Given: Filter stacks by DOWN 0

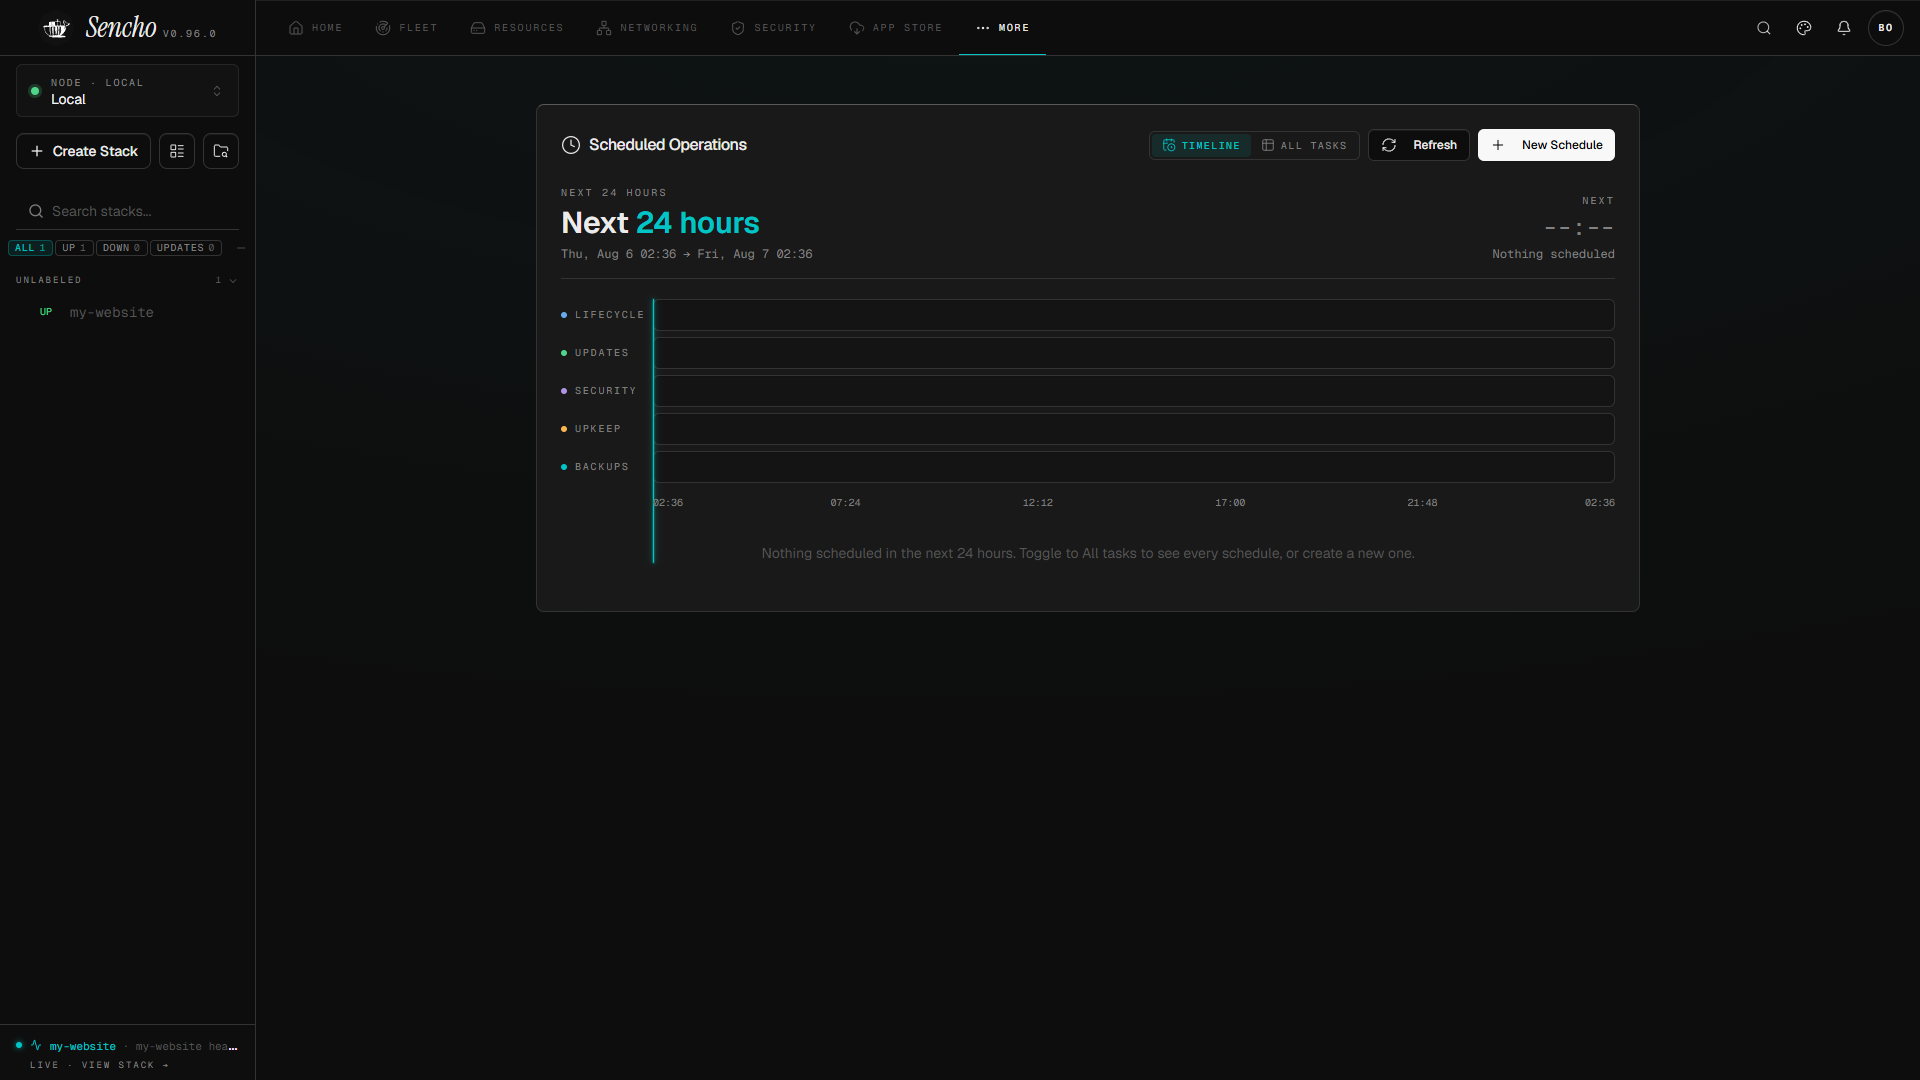Looking at the screenshot, I should pos(121,248).
